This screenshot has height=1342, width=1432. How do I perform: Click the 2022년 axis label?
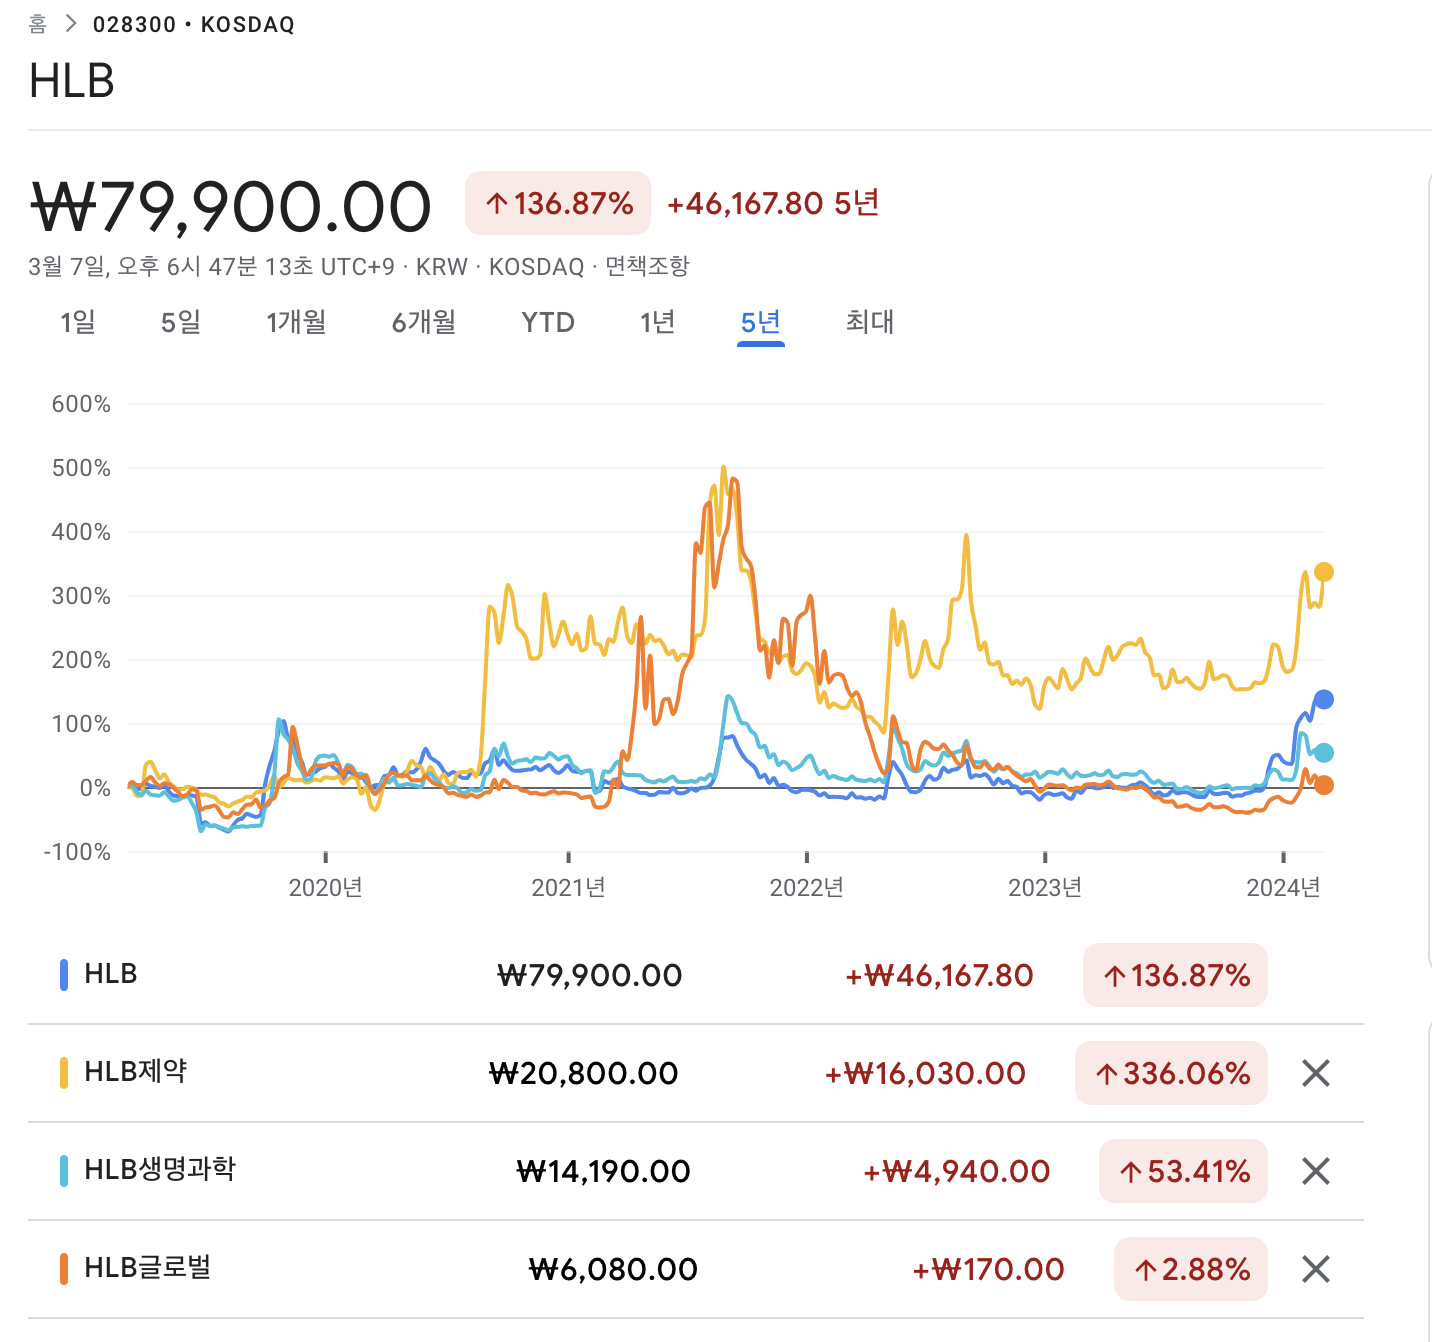pyautogui.click(x=807, y=887)
